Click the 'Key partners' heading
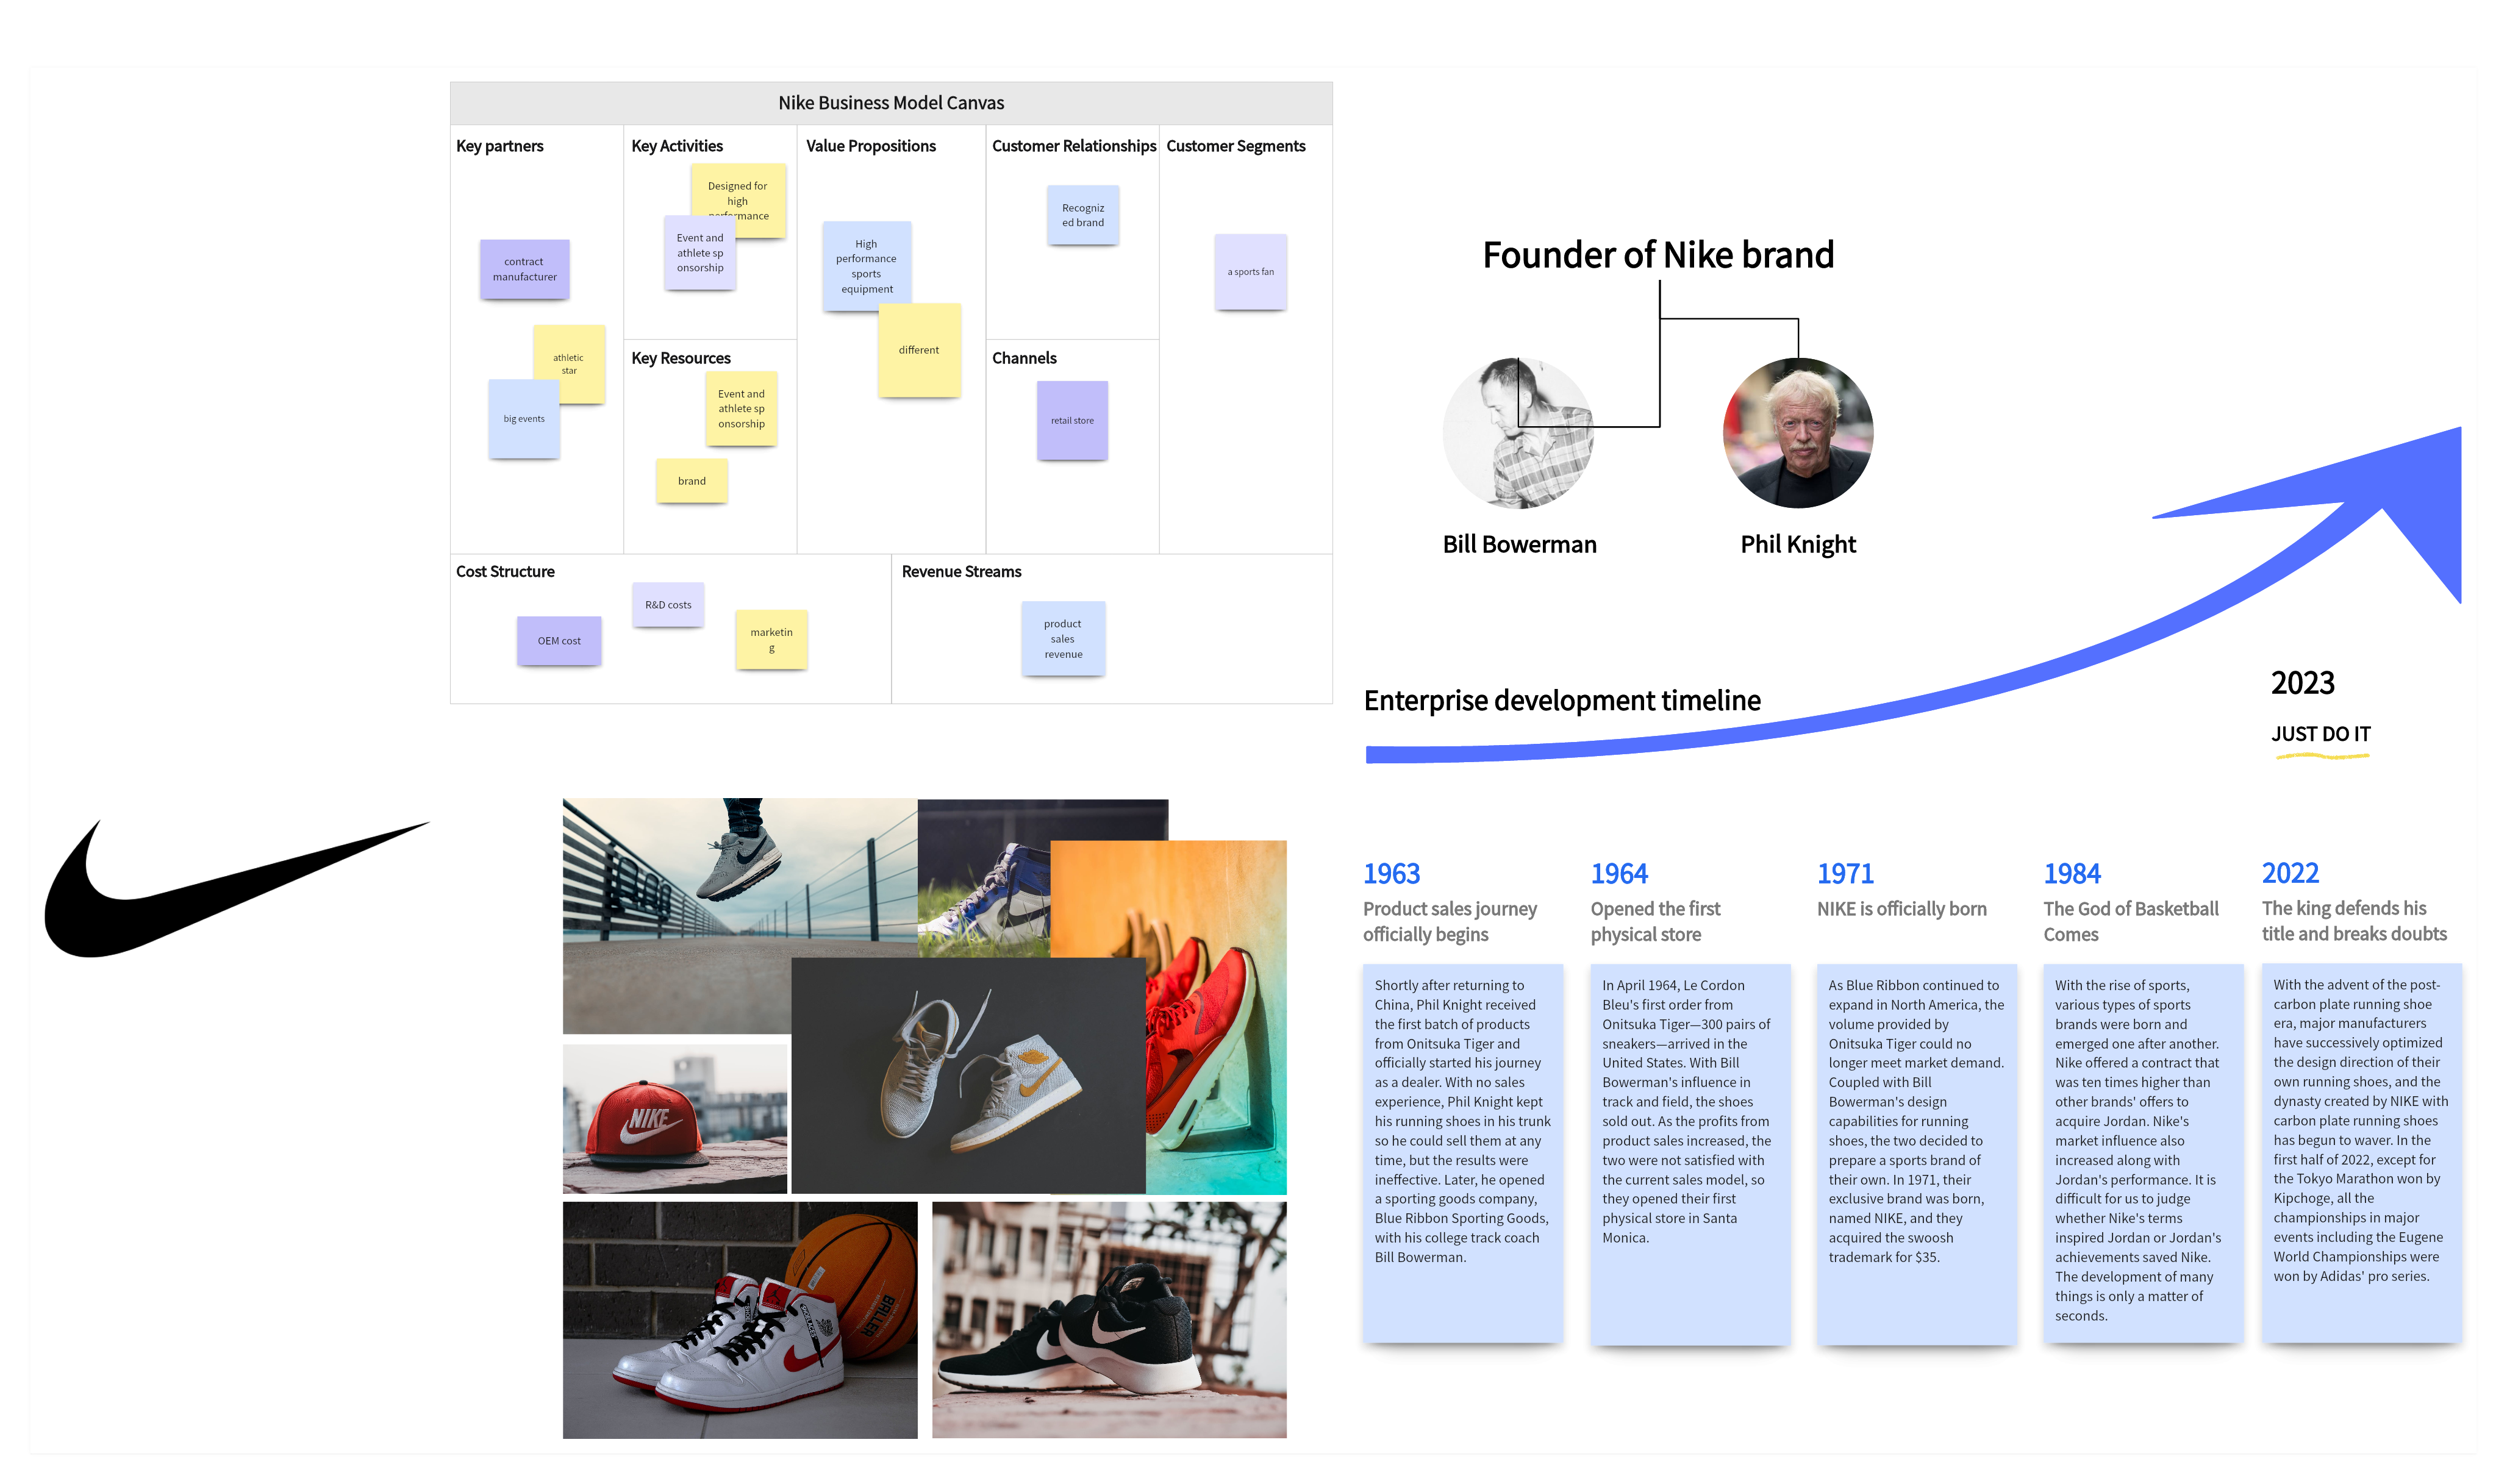The height and width of the screenshot is (1484, 2507). click(499, 146)
